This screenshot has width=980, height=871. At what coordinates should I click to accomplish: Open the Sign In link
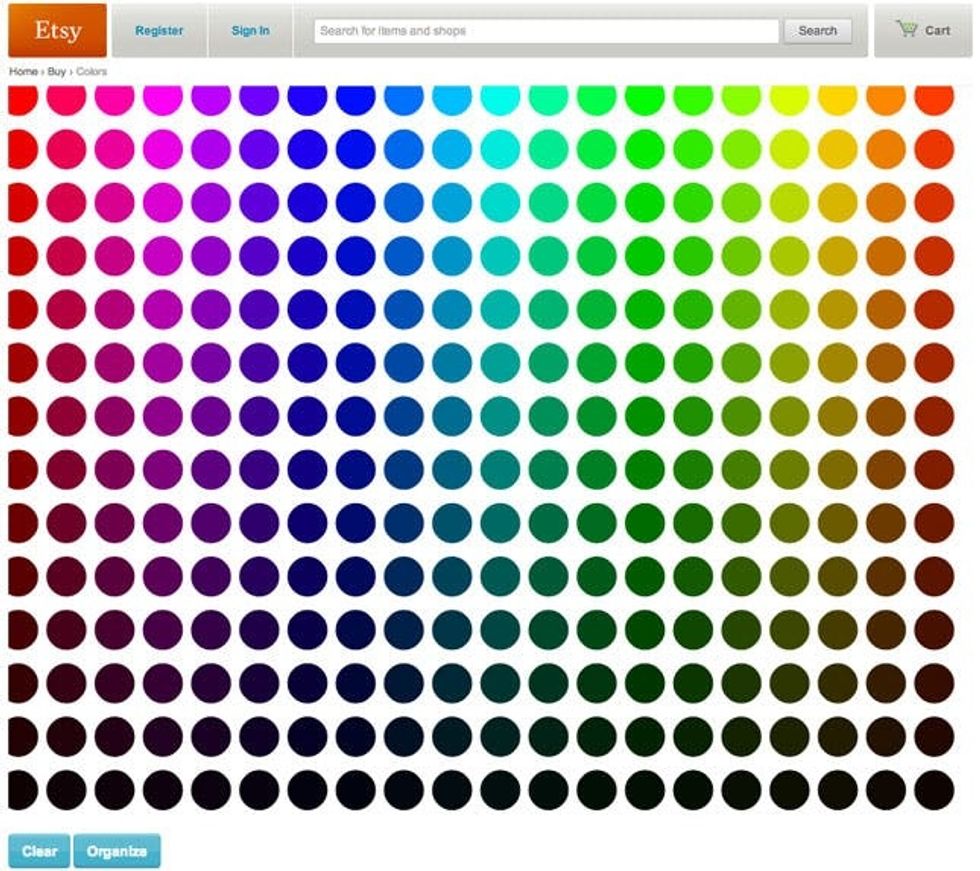coord(250,31)
